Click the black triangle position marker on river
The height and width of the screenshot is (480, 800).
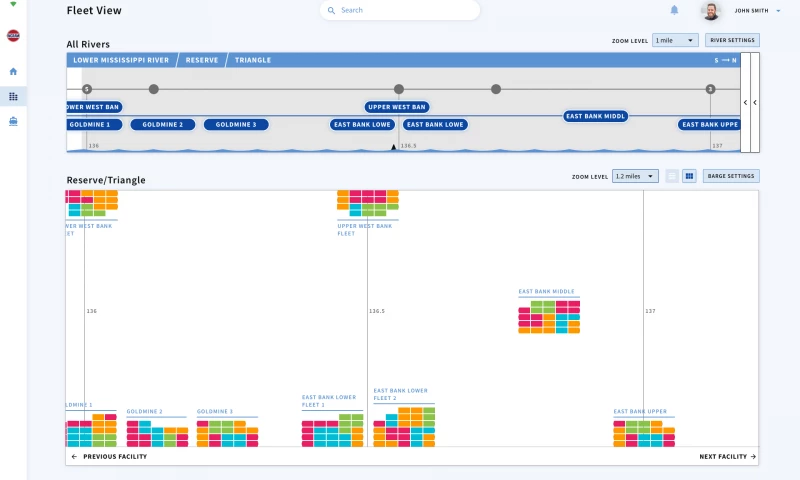pos(393,147)
